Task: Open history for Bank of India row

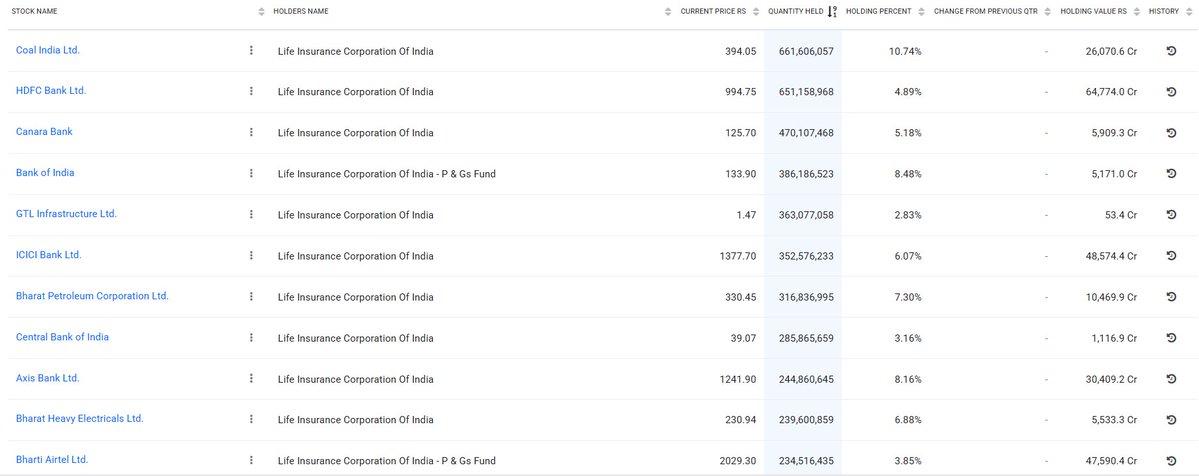Action: (1171, 174)
